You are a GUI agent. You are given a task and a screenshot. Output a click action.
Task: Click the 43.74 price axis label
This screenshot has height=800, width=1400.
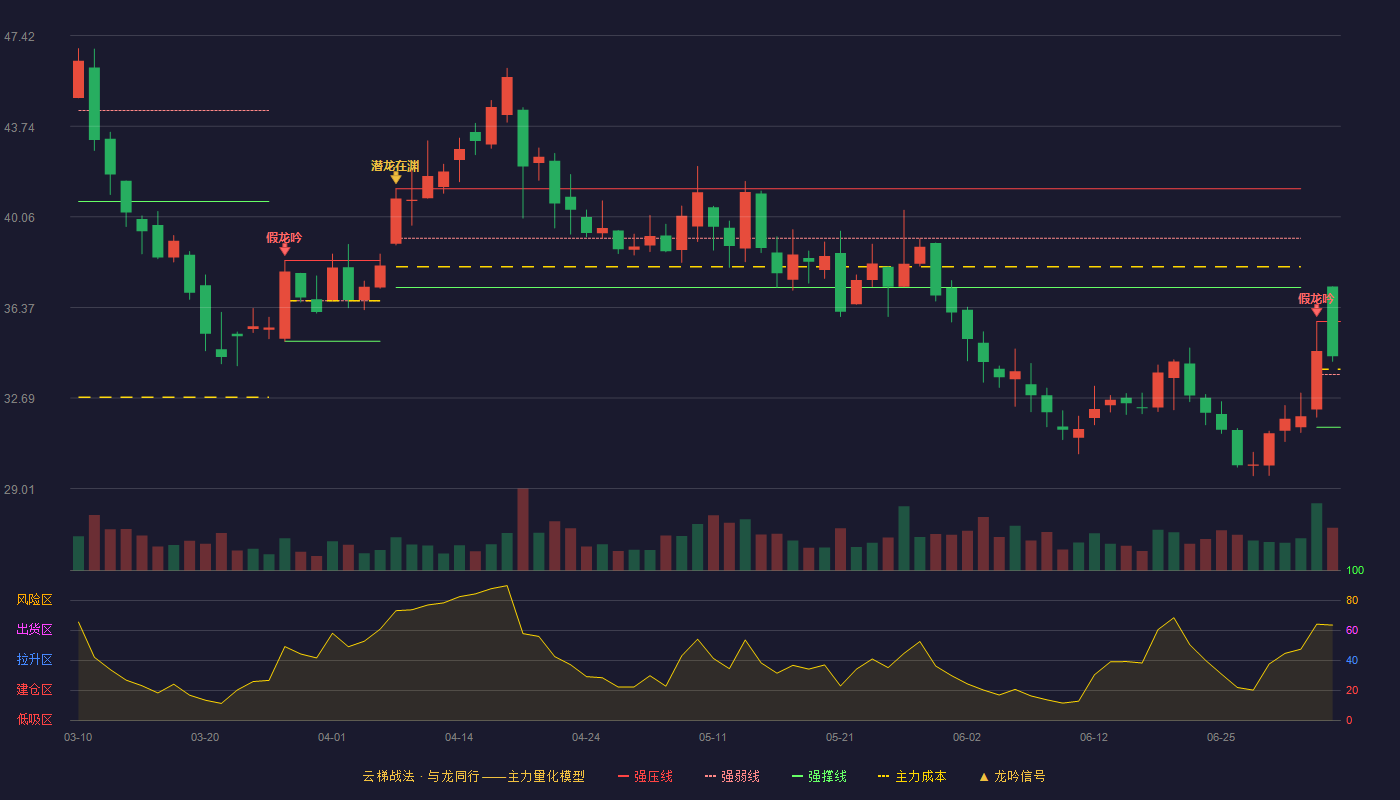click(x=19, y=127)
